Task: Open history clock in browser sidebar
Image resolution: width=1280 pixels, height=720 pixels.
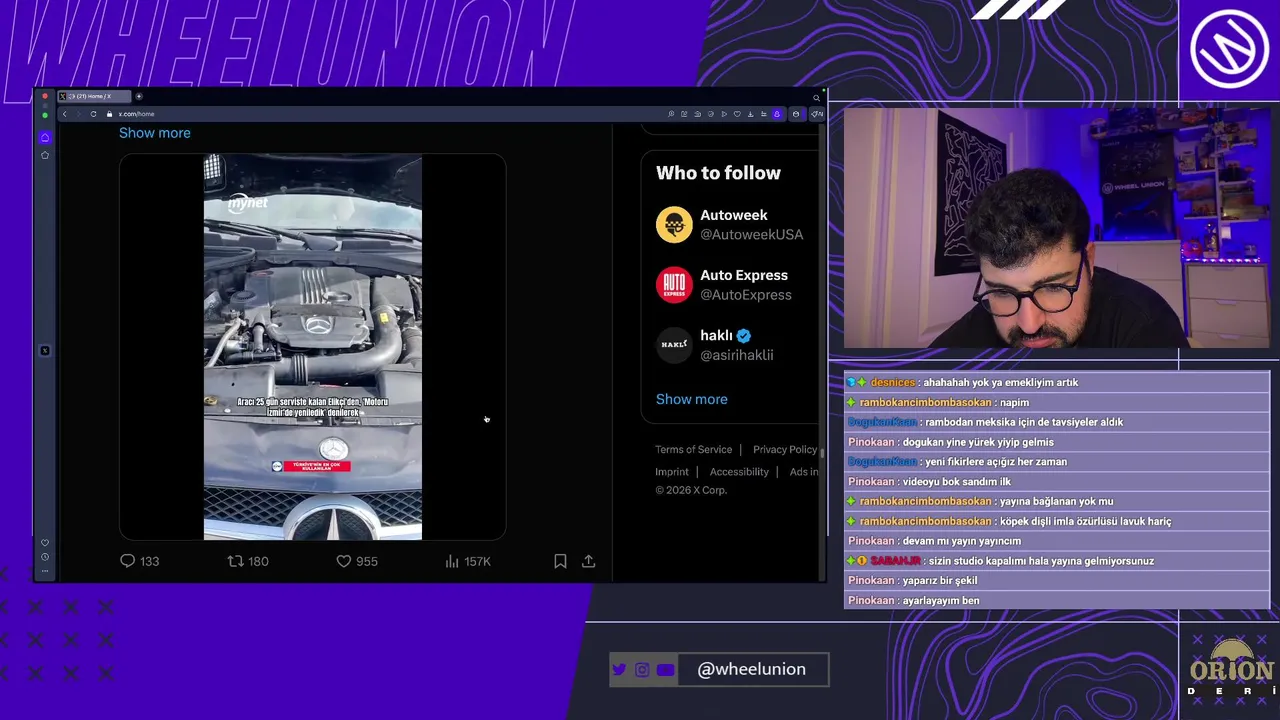Action: [45, 557]
